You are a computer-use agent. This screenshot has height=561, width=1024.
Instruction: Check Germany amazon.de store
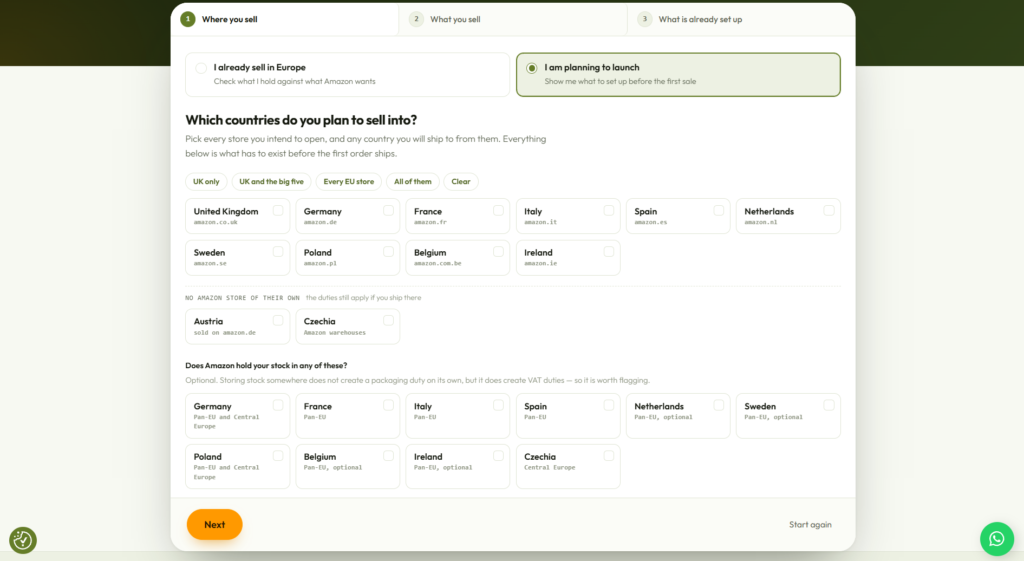[x=347, y=216]
